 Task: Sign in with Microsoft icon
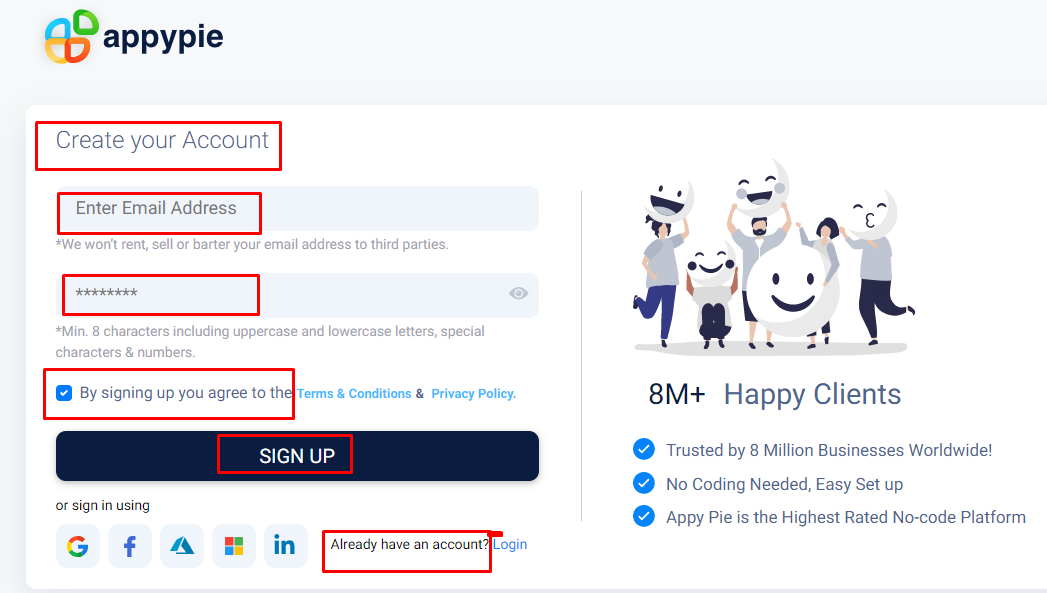point(234,546)
